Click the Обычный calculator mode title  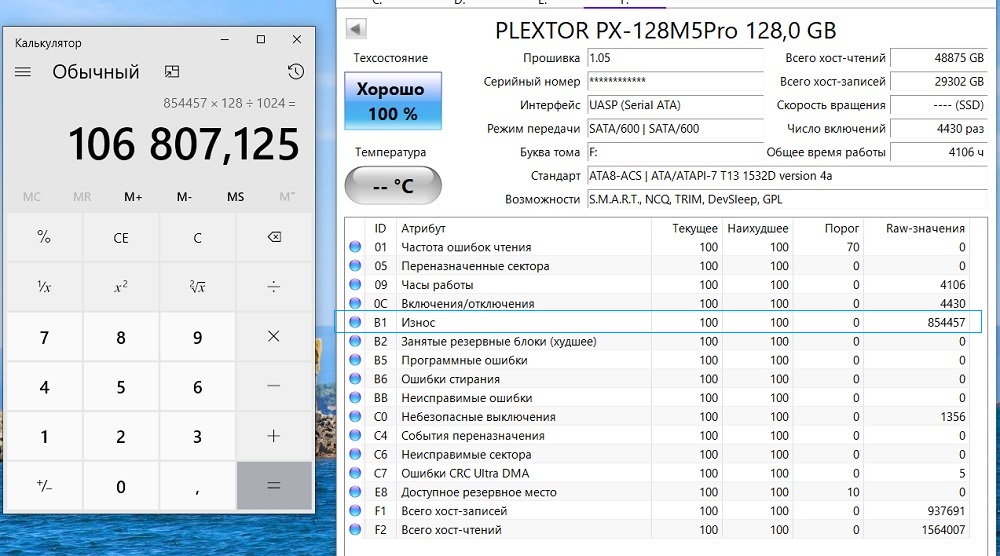click(96, 72)
